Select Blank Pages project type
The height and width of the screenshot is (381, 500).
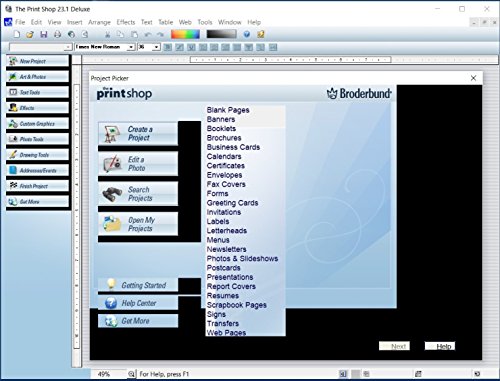pyautogui.click(x=228, y=110)
